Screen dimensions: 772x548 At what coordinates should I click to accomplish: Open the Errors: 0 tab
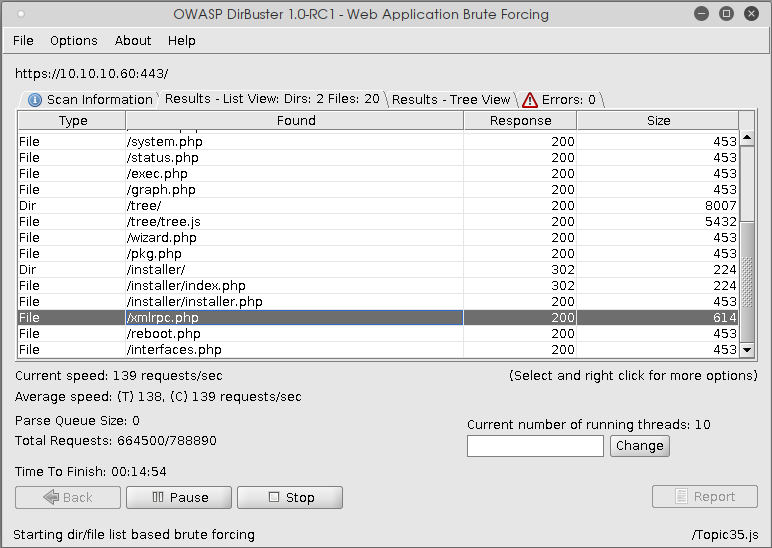click(560, 99)
